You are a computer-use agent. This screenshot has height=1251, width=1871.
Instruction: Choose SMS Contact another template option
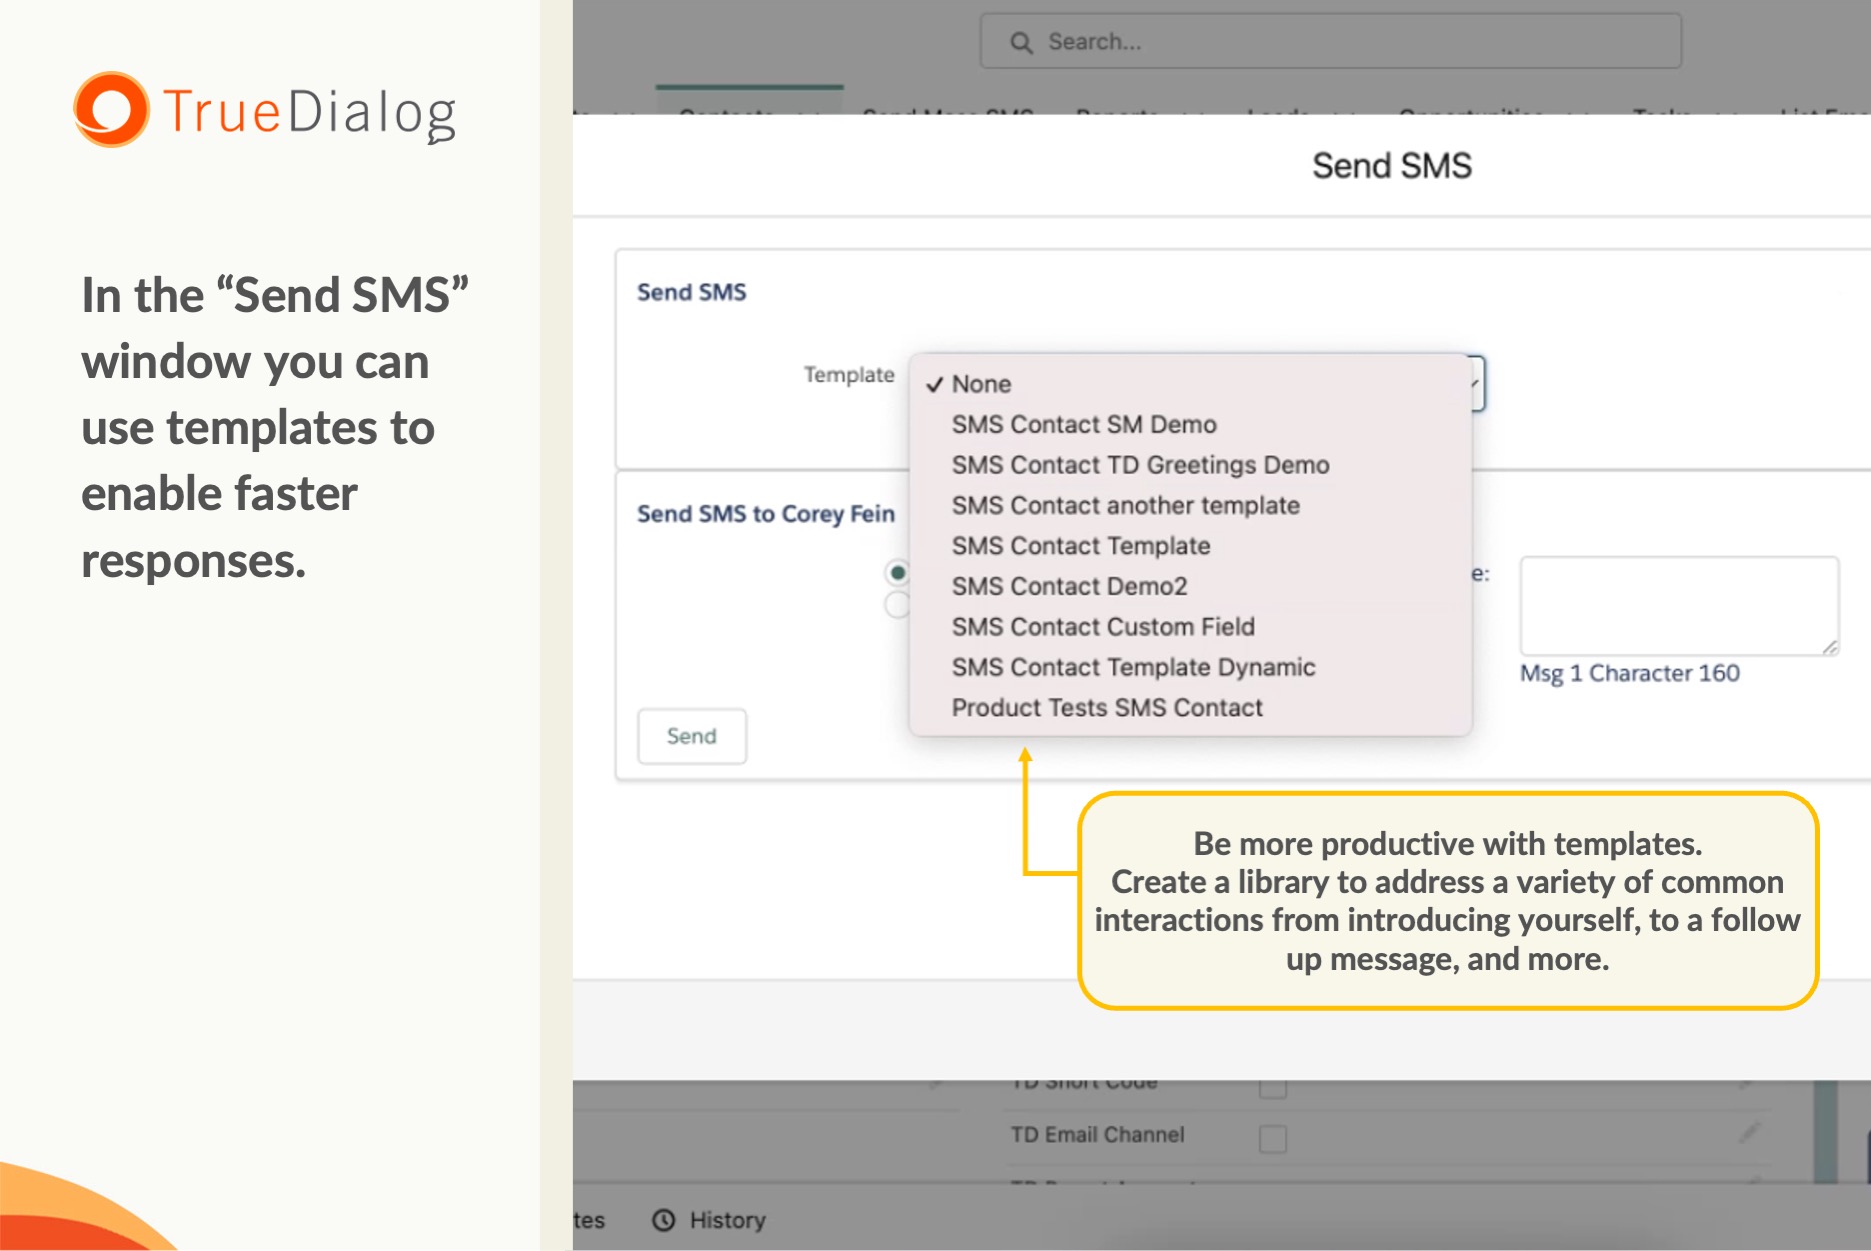click(1125, 506)
